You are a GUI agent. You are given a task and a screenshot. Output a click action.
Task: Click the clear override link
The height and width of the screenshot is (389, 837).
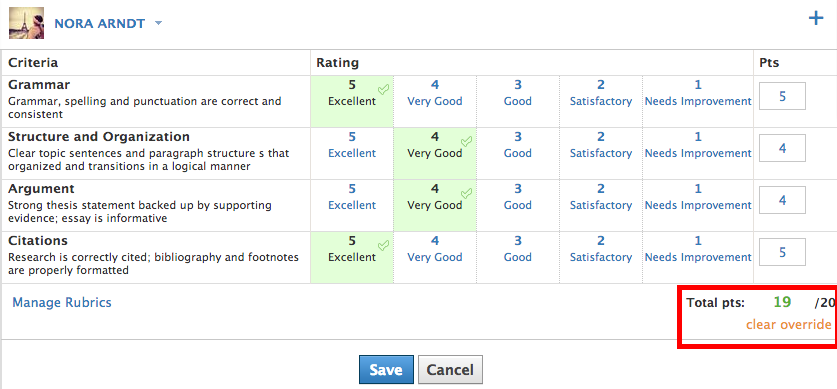point(788,324)
